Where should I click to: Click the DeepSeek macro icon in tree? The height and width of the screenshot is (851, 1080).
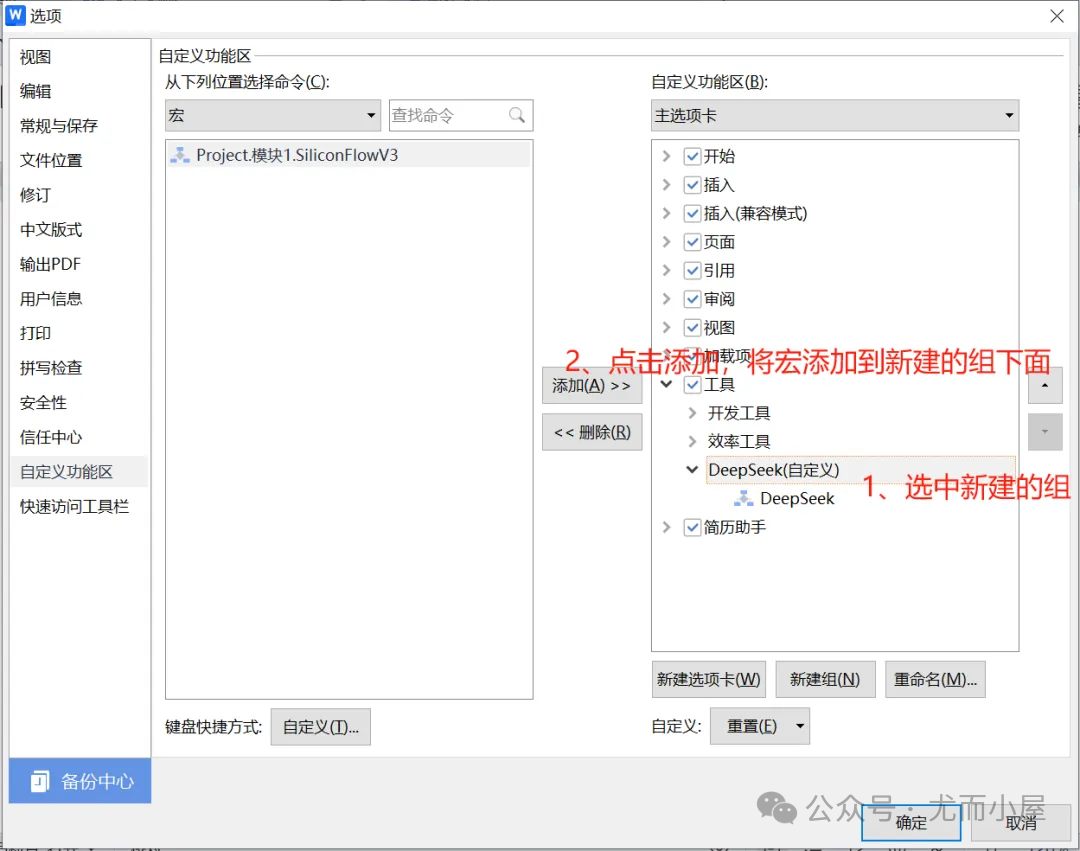pos(743,498)
